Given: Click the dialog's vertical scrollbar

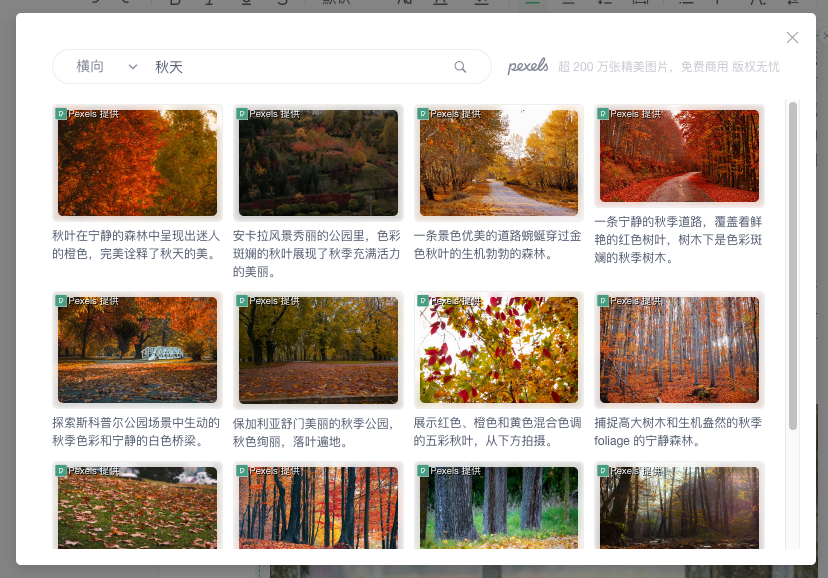Looking at the screenshot, I should point(793,266).
